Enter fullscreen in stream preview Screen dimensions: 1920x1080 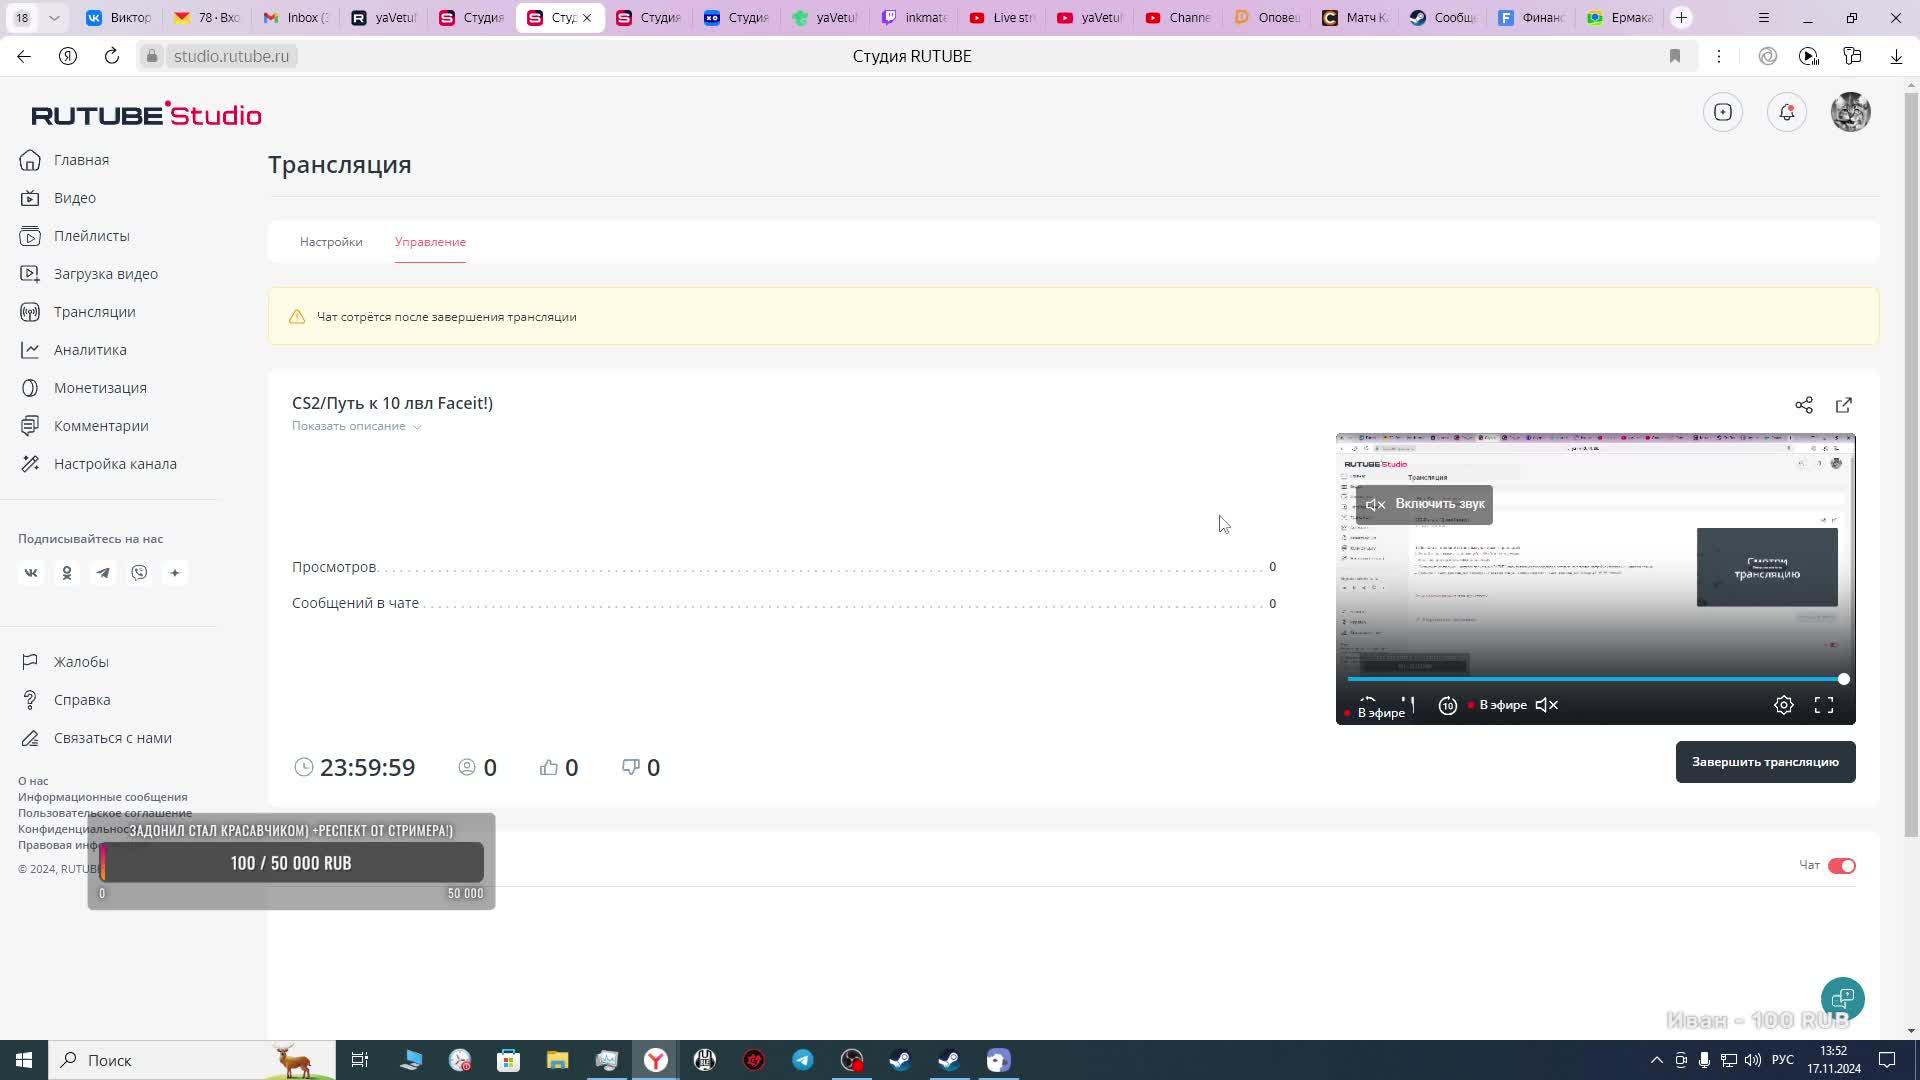click(x=1823, y=705)
